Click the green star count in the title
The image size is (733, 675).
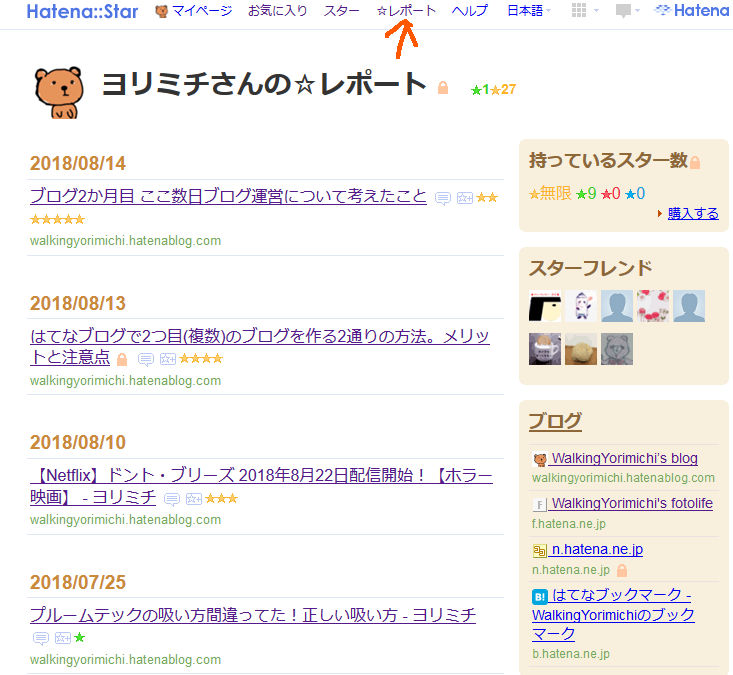480,89
